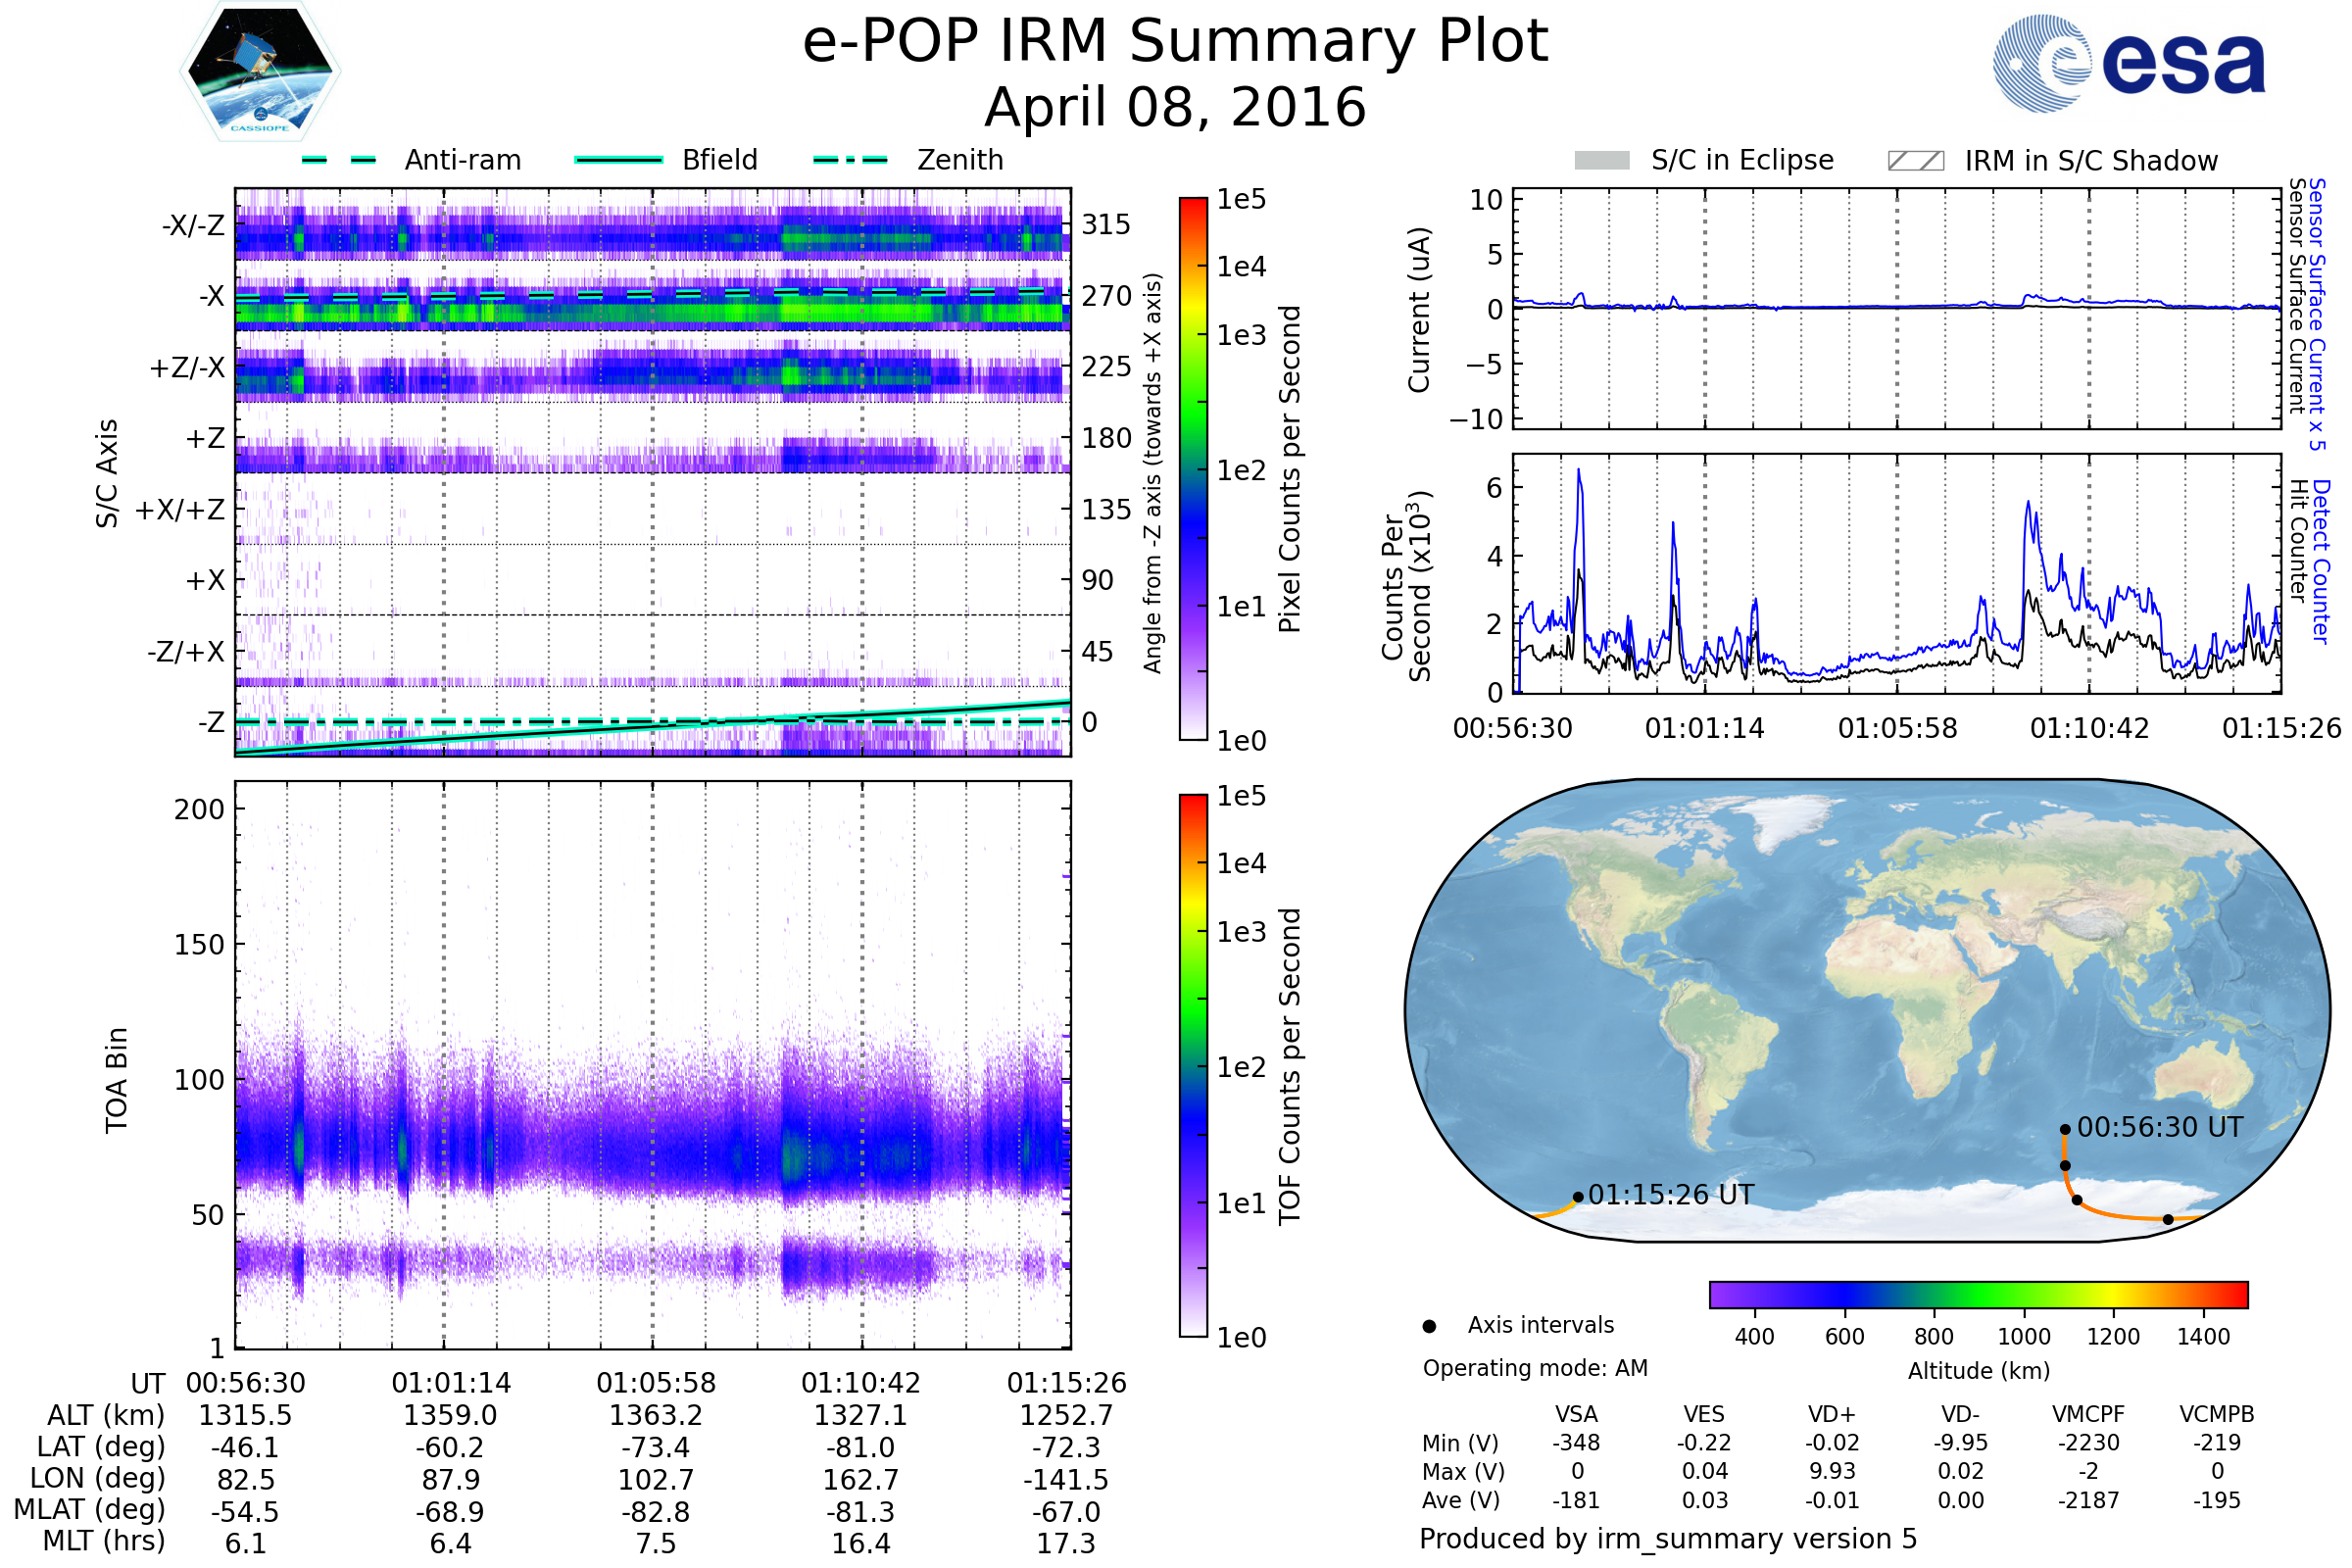This screenshot has width=2352, height=1568.
Task: Click the Anti-ram dashed legend line
Action: tap(340, 160)
